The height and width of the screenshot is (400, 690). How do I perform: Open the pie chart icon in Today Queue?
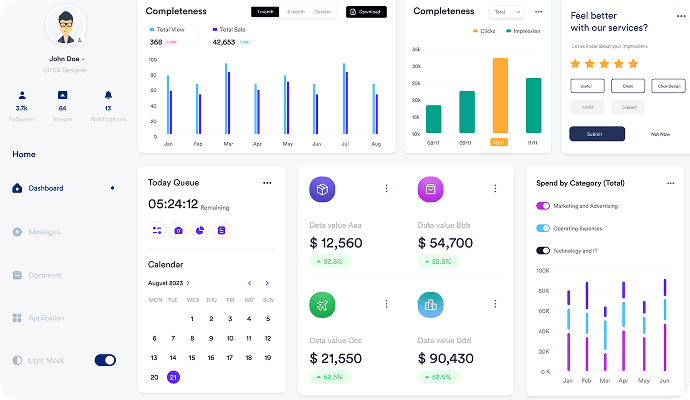point(200,230)
